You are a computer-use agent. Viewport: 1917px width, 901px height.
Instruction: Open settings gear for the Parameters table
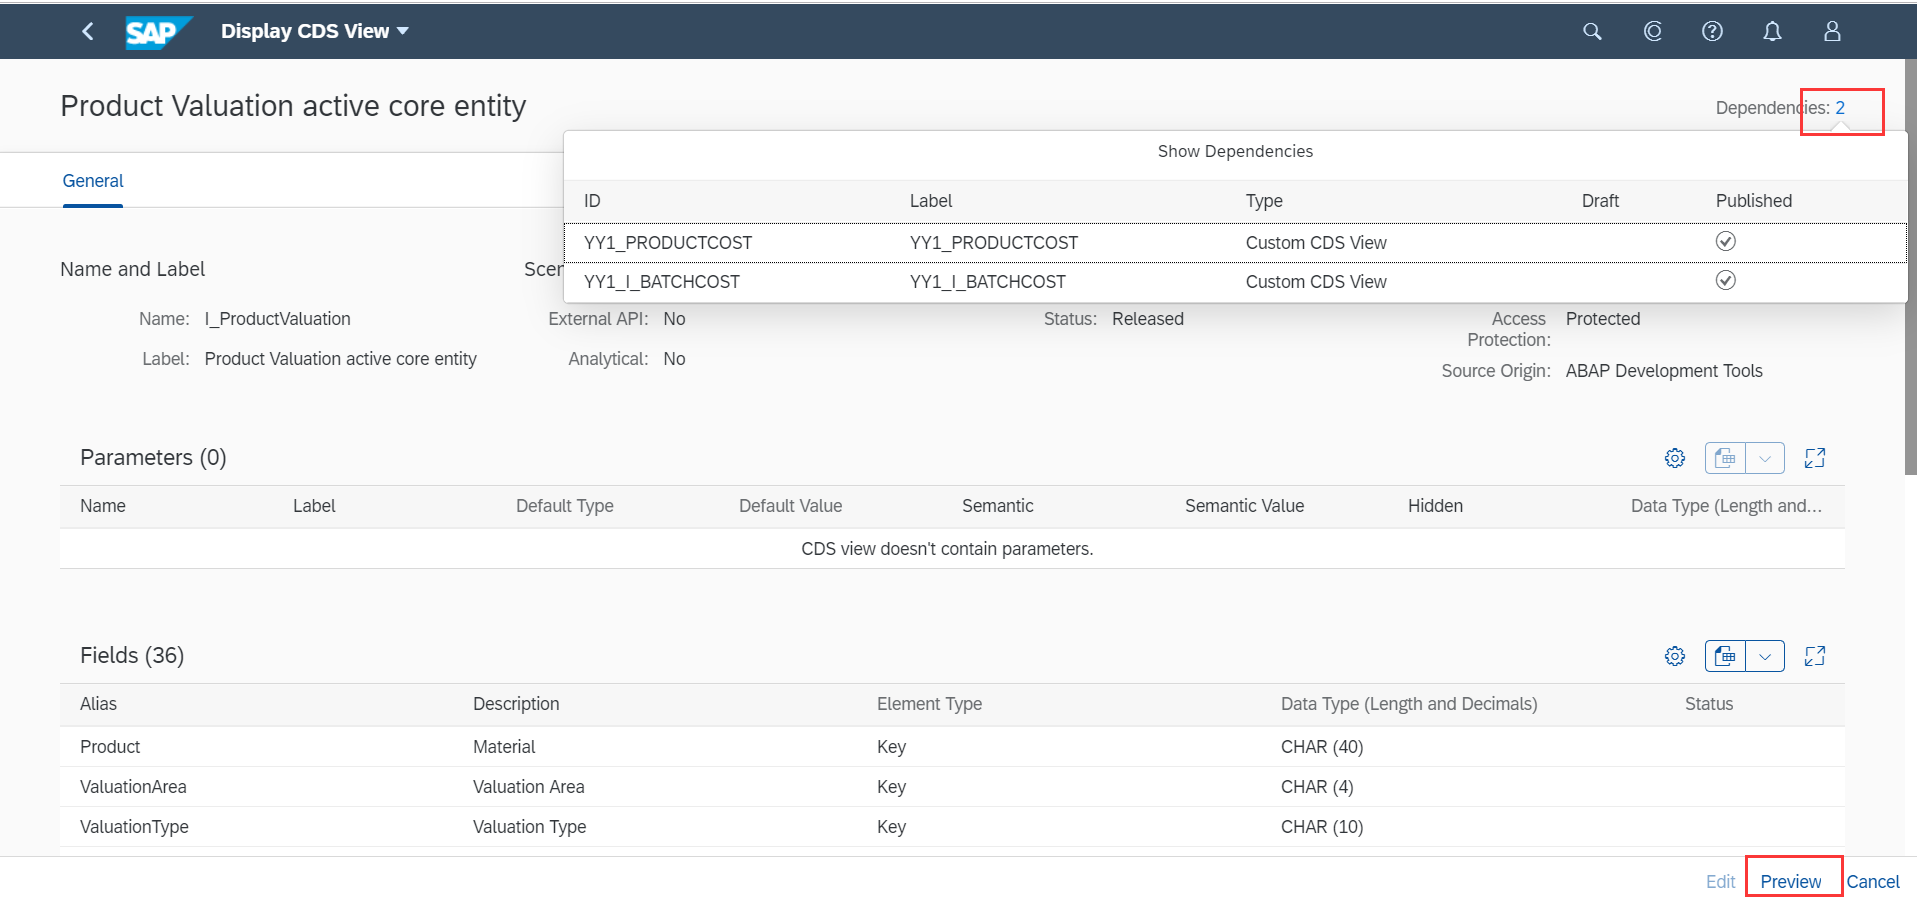point(1675,458)
